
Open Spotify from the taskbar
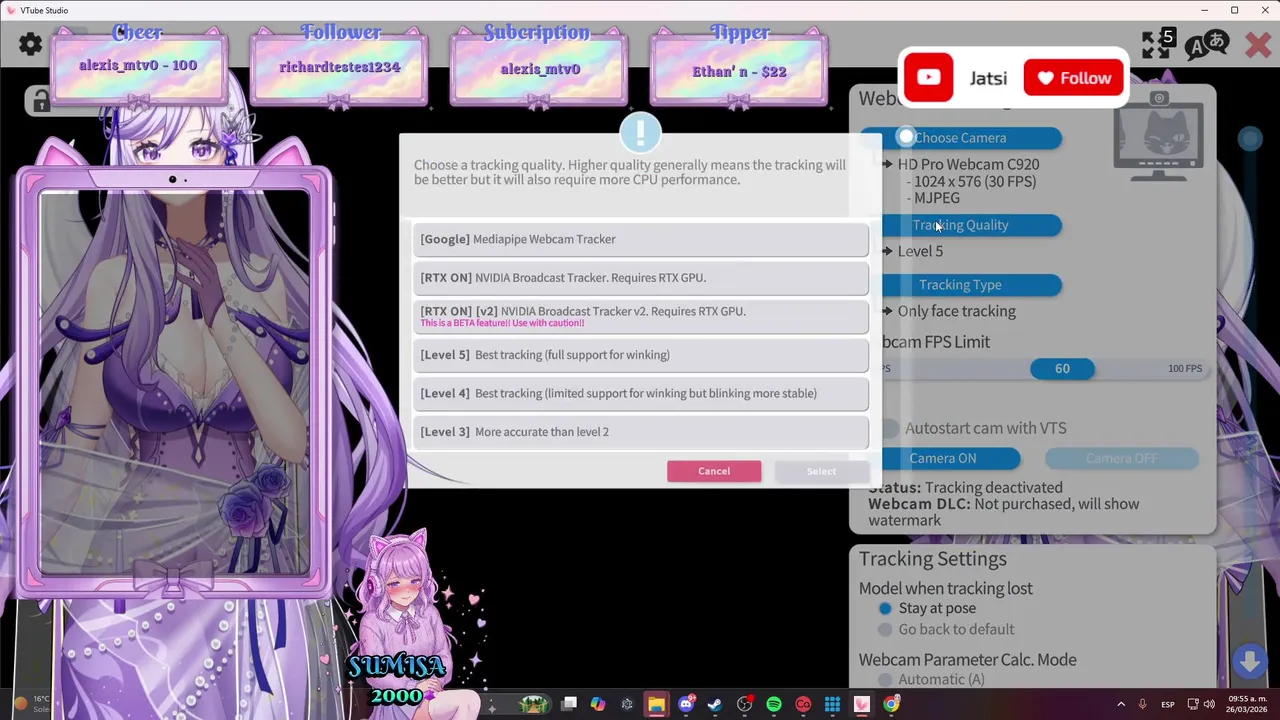point(774,704)
